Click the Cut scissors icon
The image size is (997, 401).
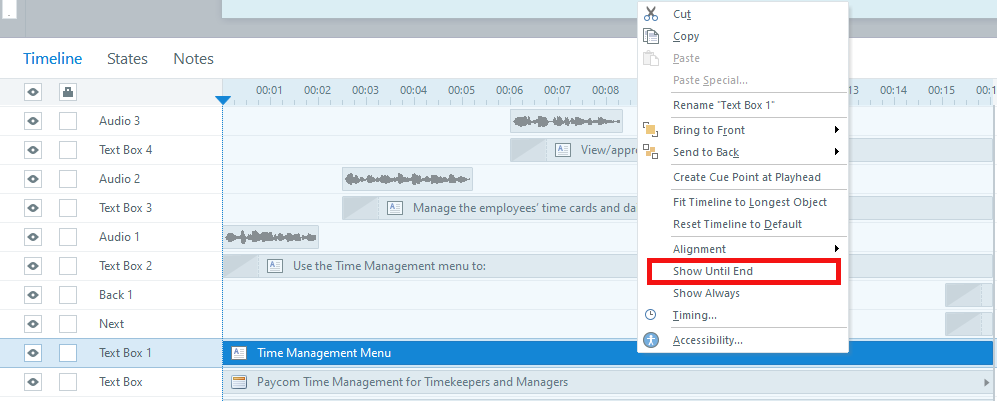click(x=651, y=13)
